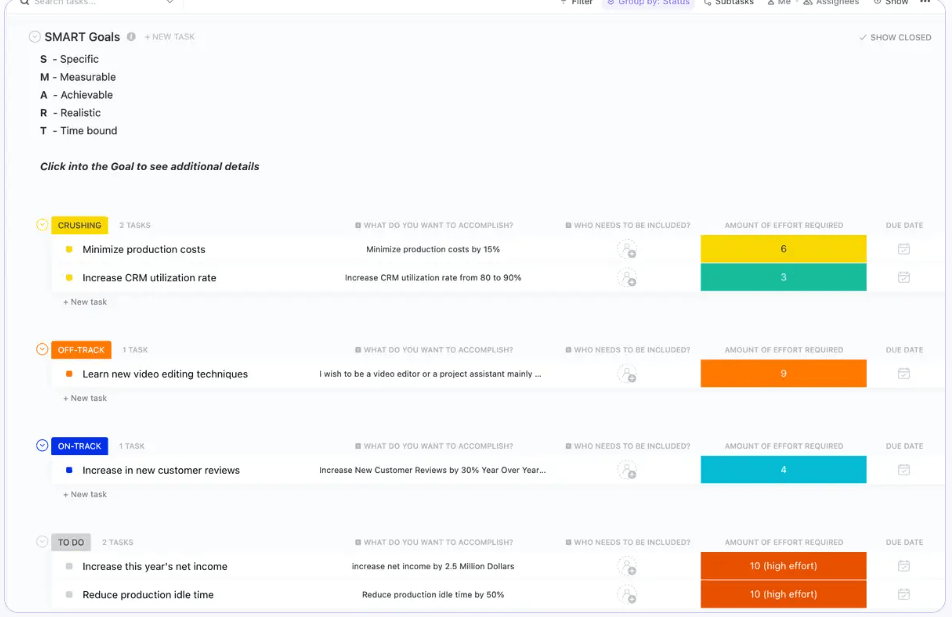Click 'increase net income by 2.5 Million Dollars' cell

433,566
